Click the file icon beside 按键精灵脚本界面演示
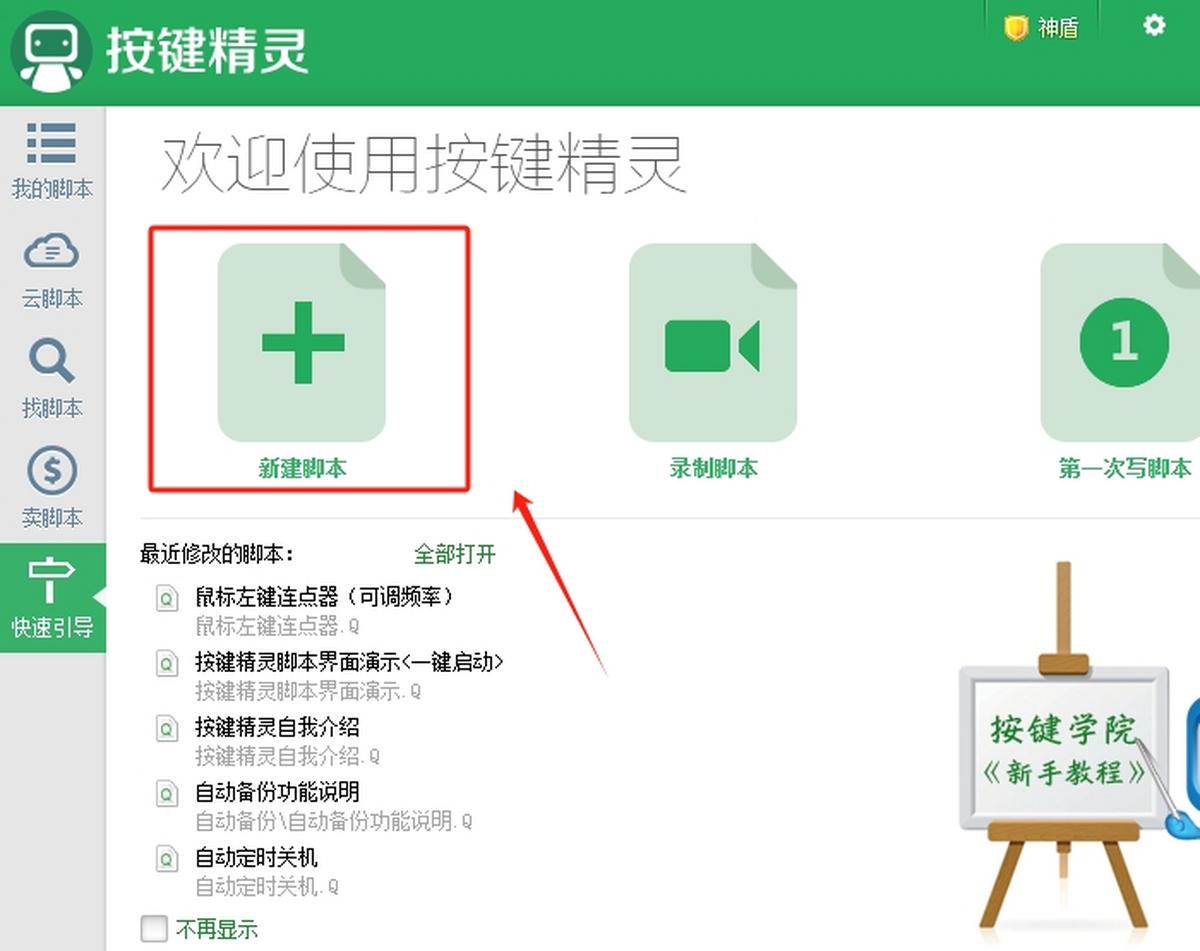 [x=166, y=664]
